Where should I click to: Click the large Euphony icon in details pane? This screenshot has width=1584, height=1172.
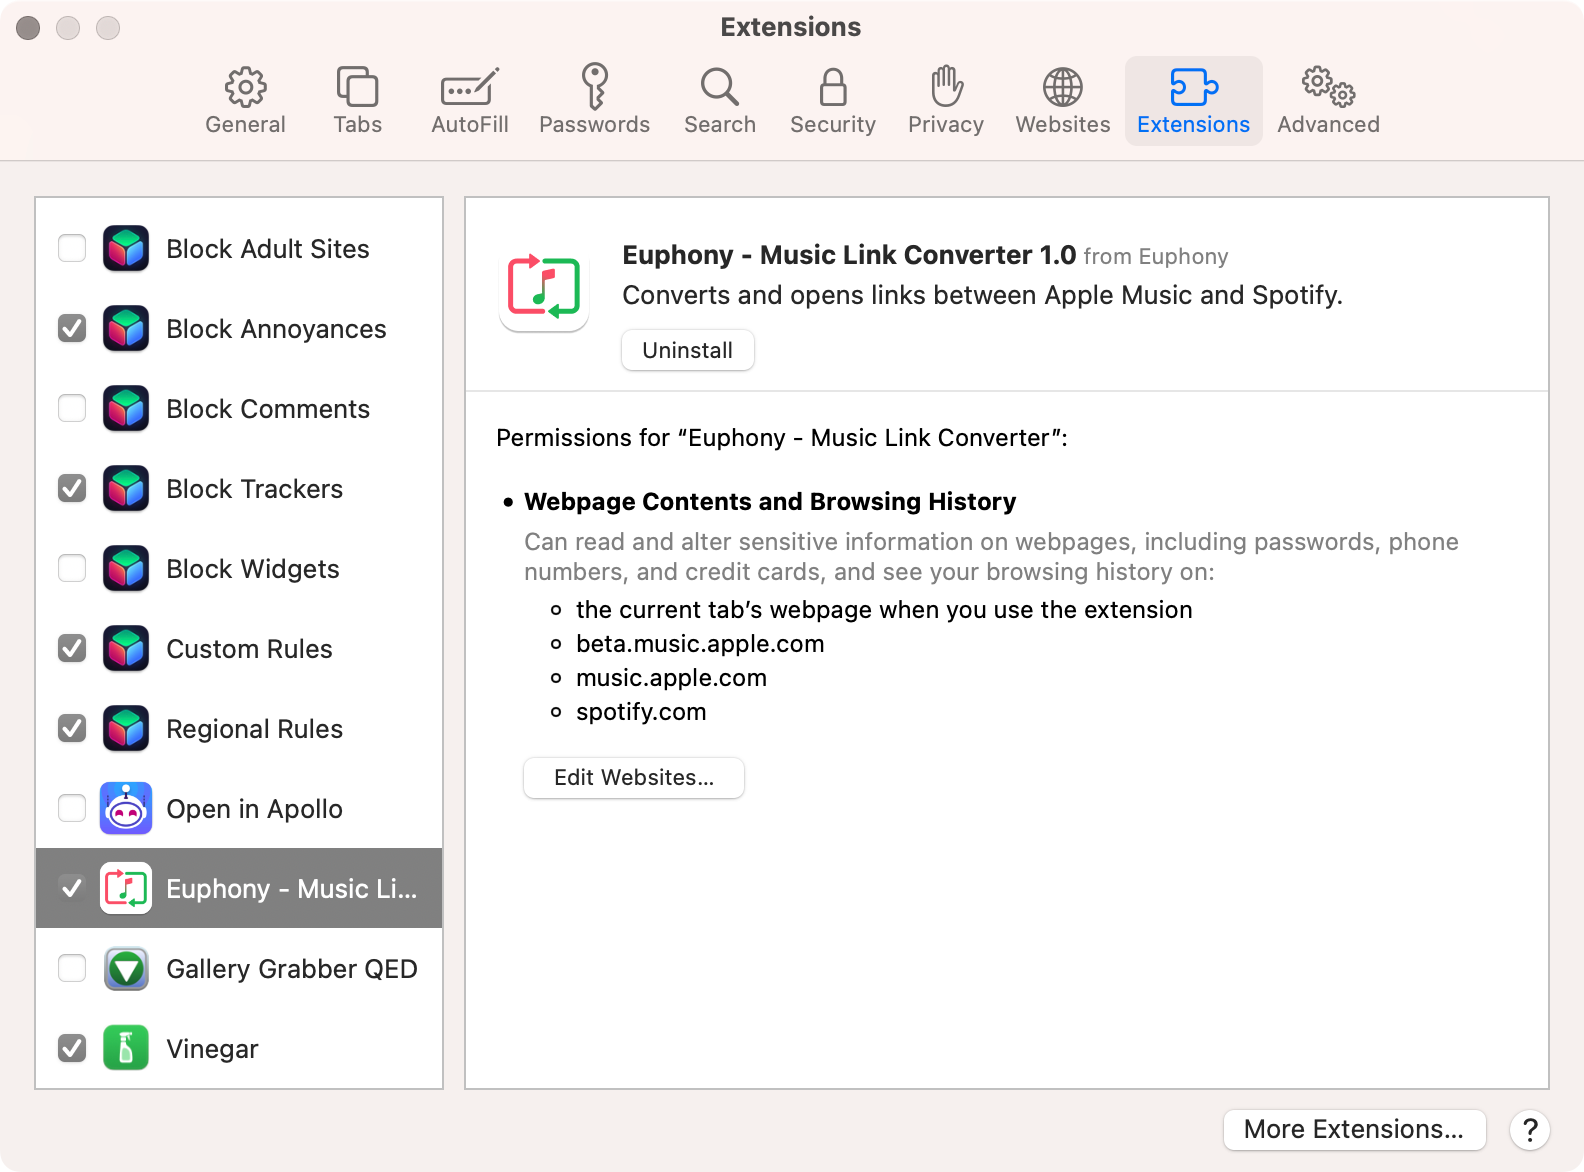point(544,287)
